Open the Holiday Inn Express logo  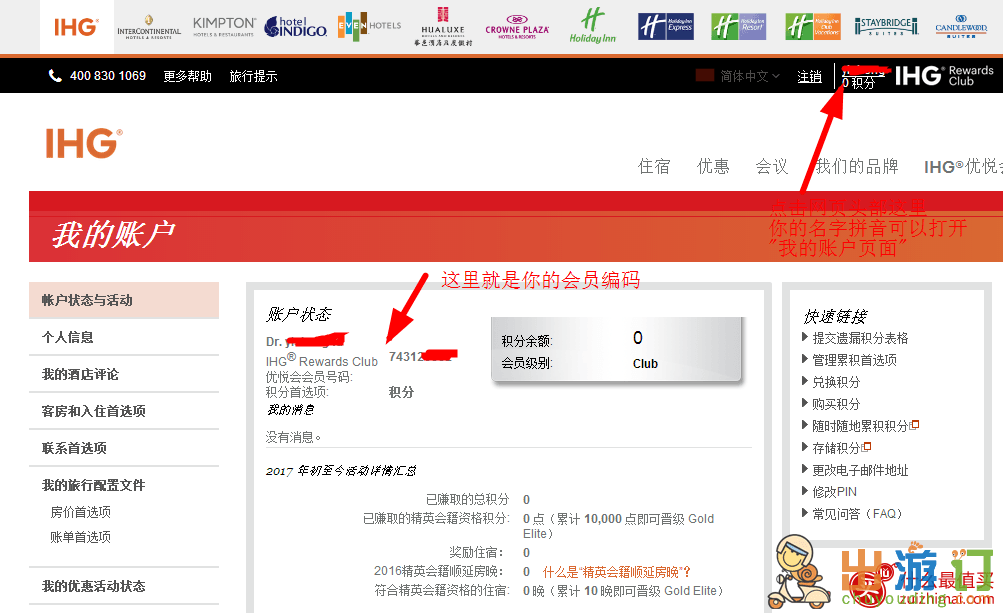click(x=666, y=27)
